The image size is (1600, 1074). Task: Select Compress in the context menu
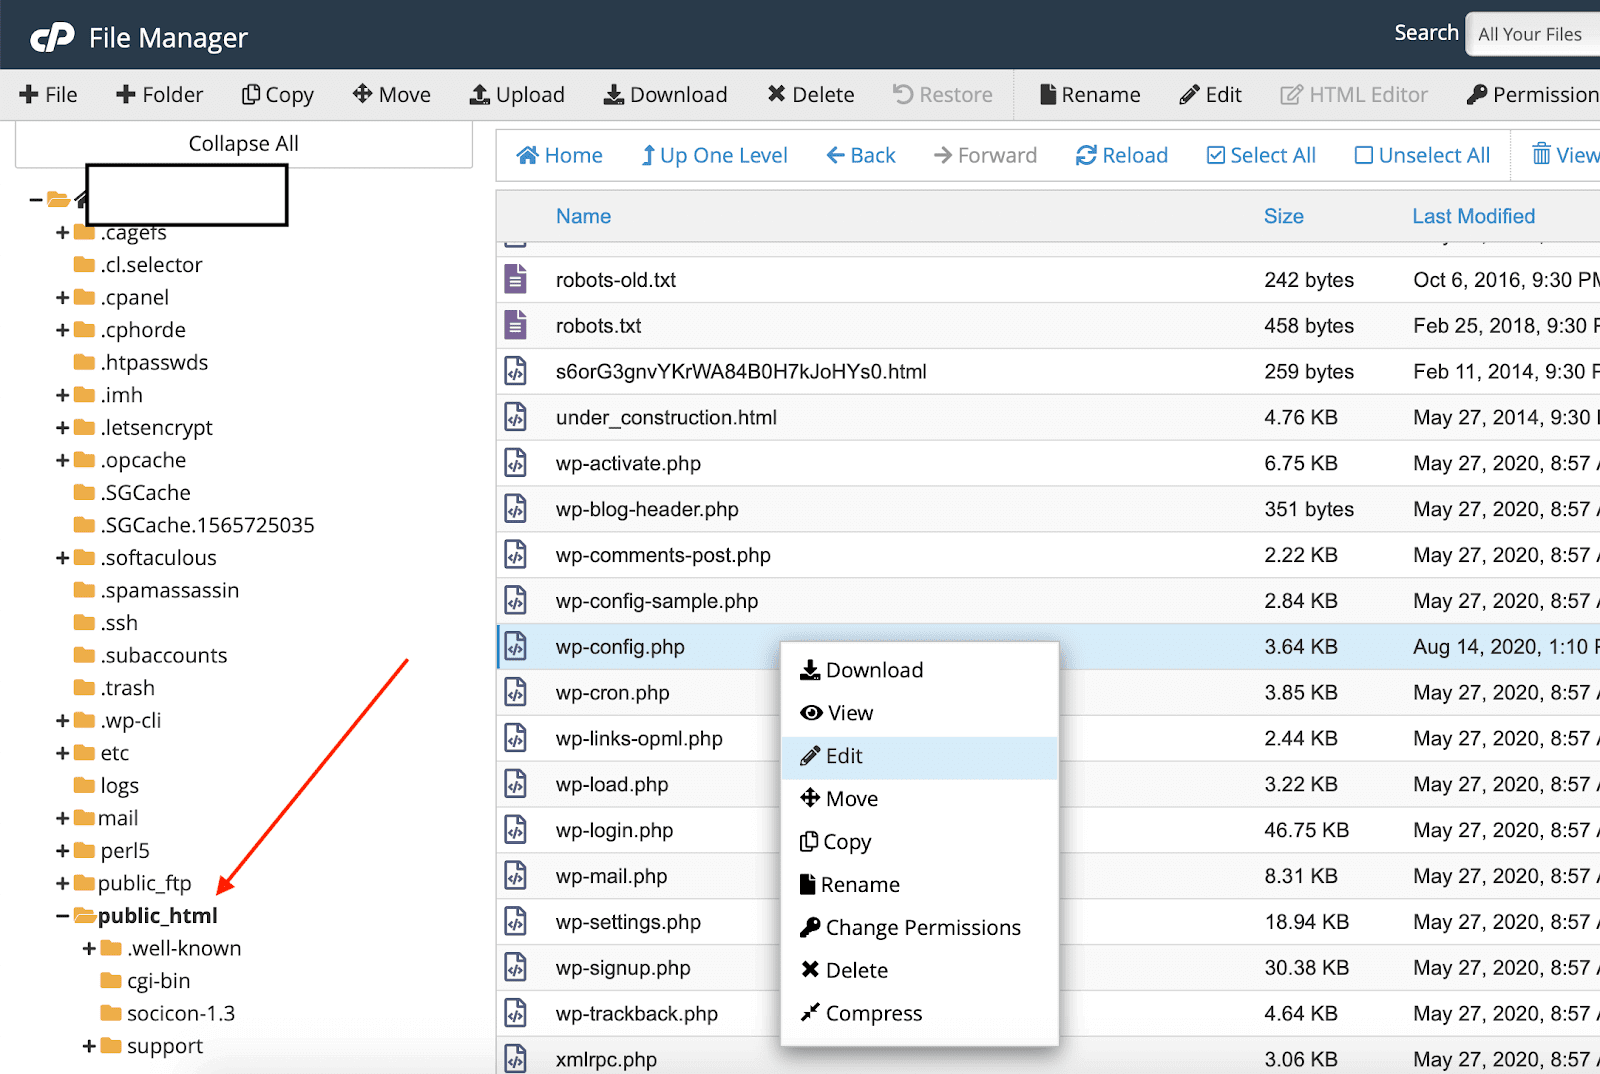tap(873, 1012)
